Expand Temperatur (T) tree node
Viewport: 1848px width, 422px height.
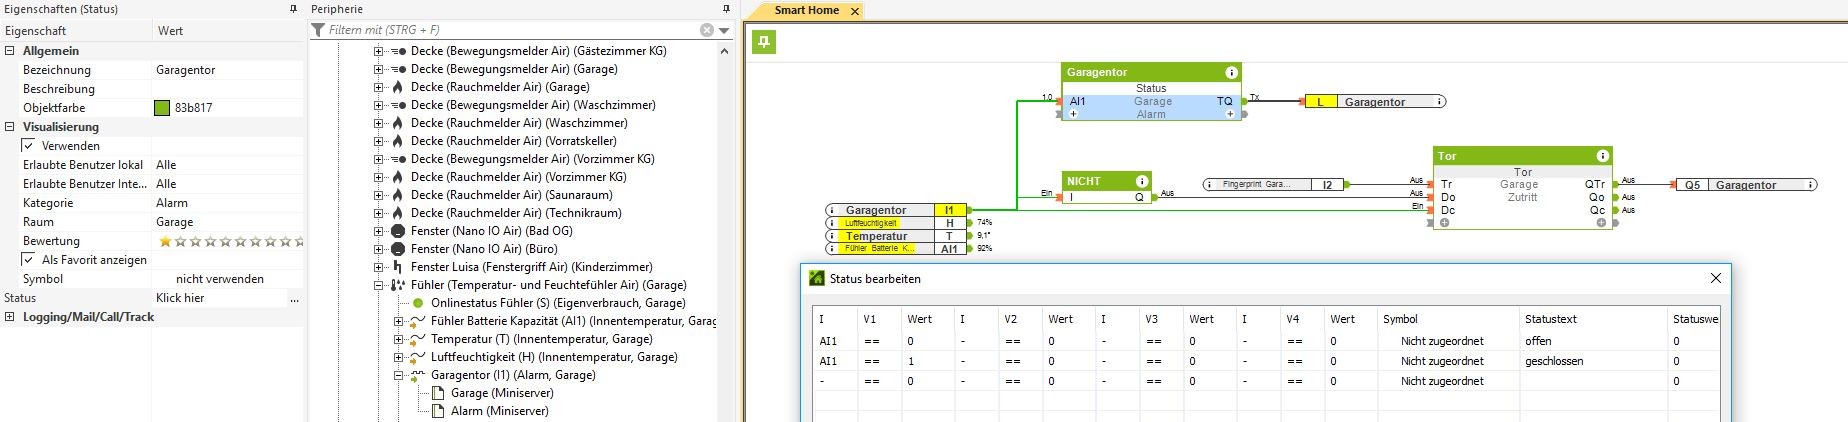click(398, 339)
